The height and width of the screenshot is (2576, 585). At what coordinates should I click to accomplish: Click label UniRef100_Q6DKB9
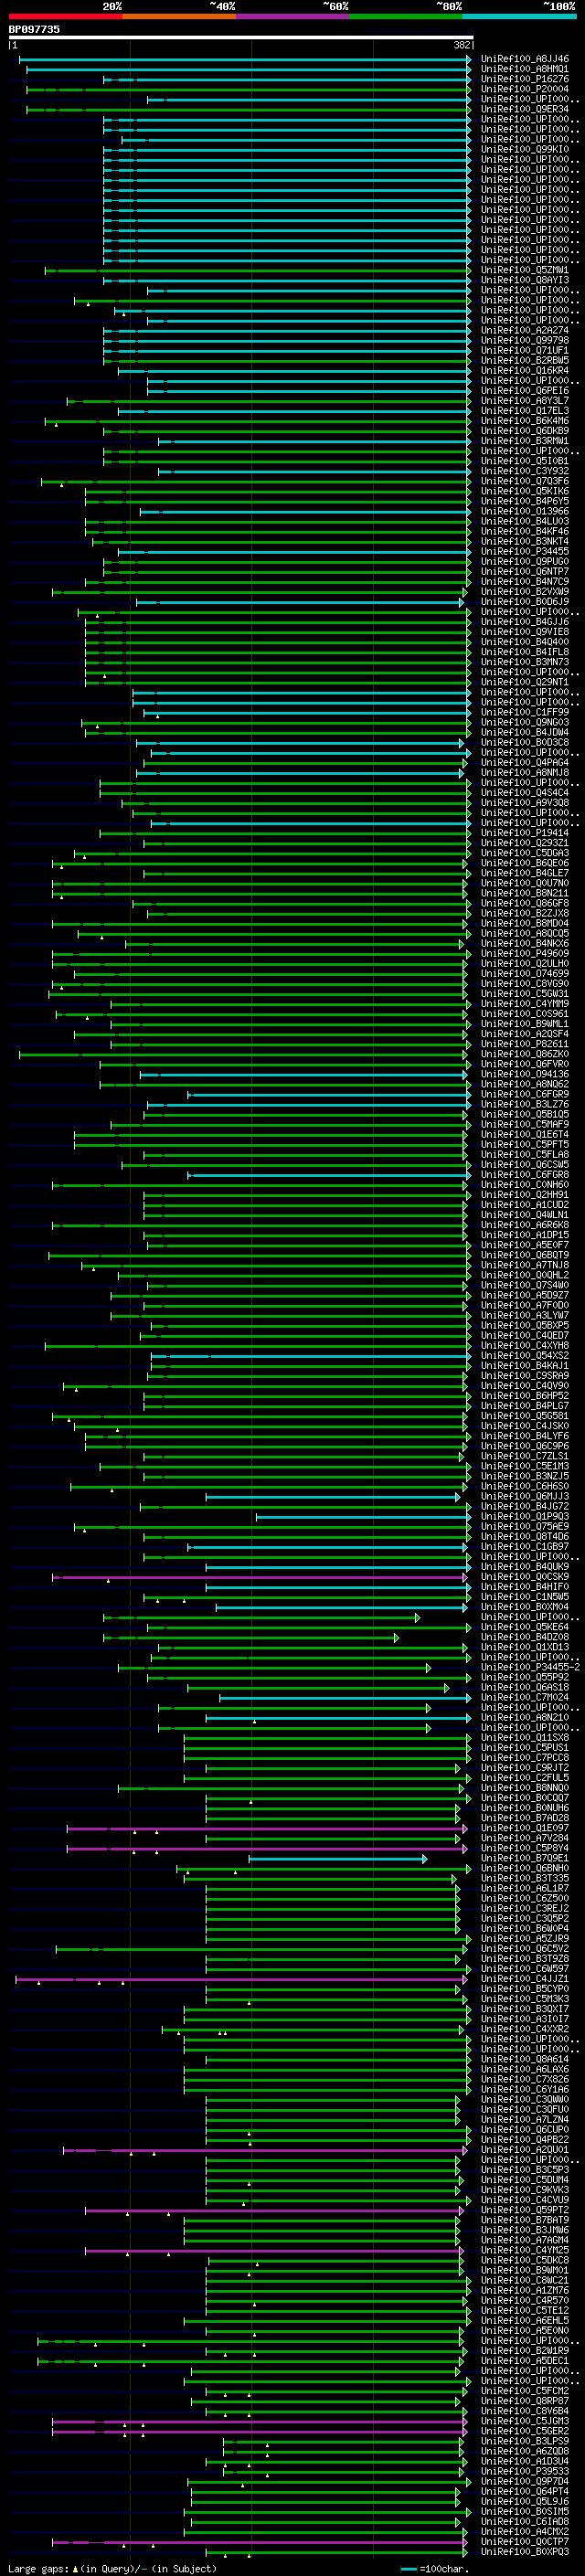(525, 431)
